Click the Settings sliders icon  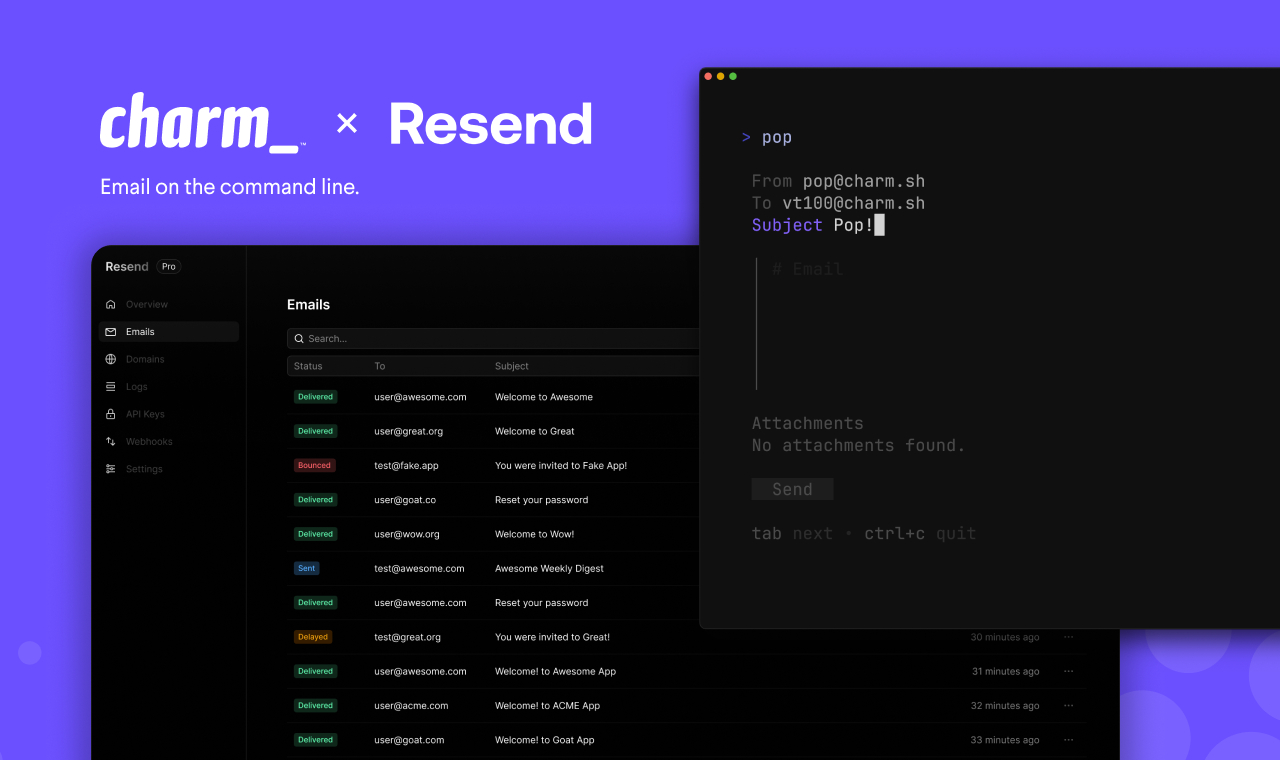click(x=111, y=469)
